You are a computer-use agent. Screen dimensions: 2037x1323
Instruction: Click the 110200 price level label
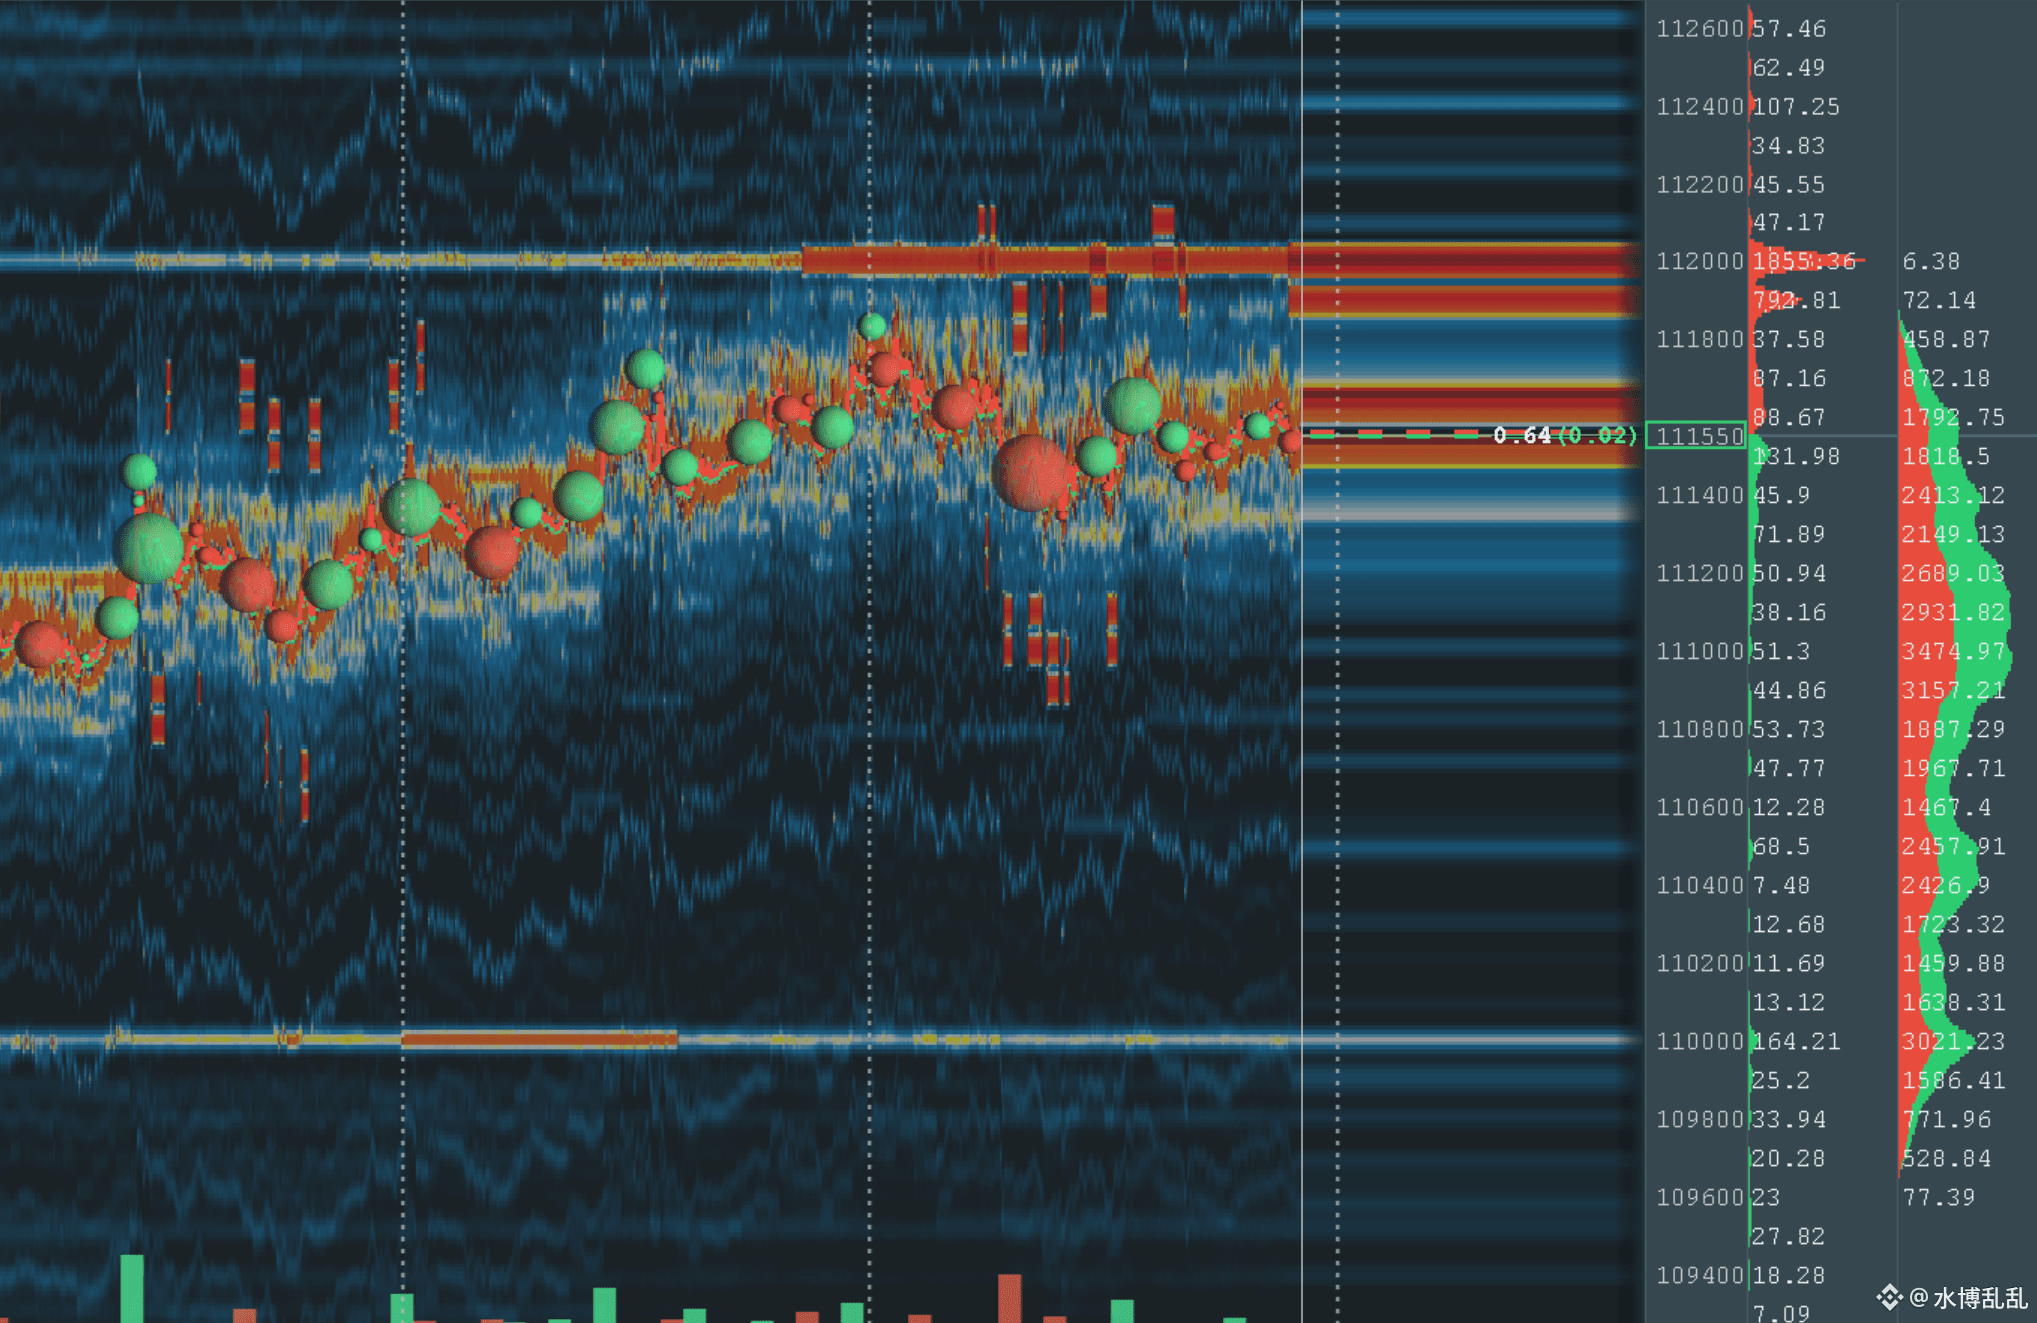click(x=1699, y=964)
